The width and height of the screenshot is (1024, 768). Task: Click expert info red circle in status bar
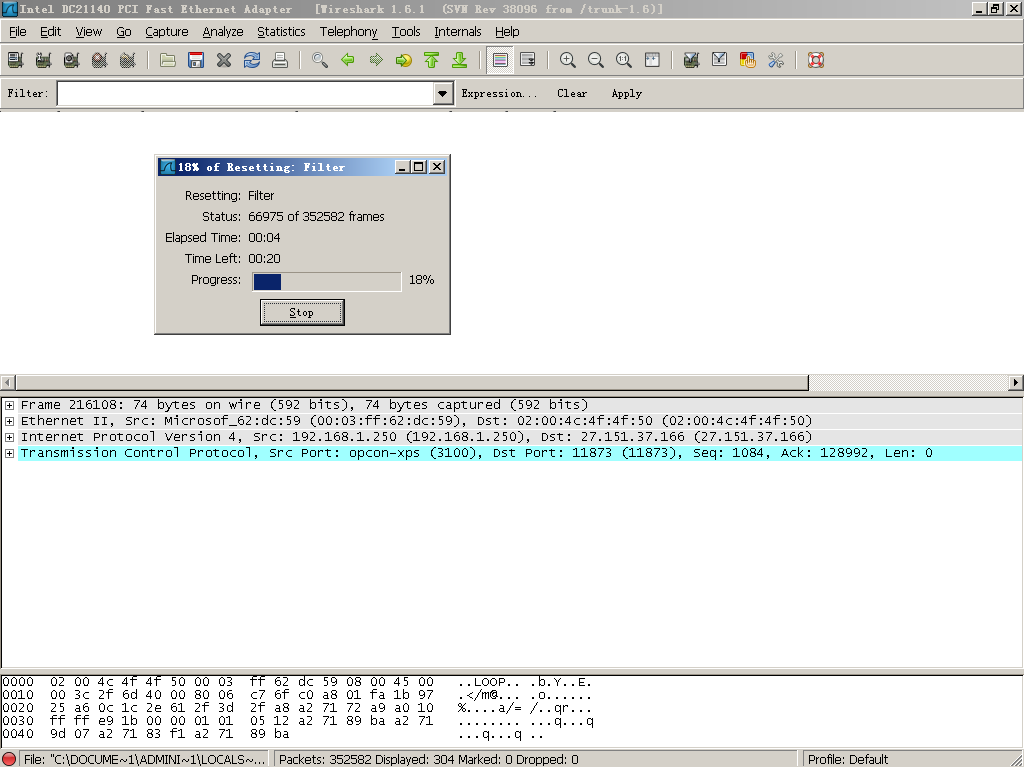9,760
